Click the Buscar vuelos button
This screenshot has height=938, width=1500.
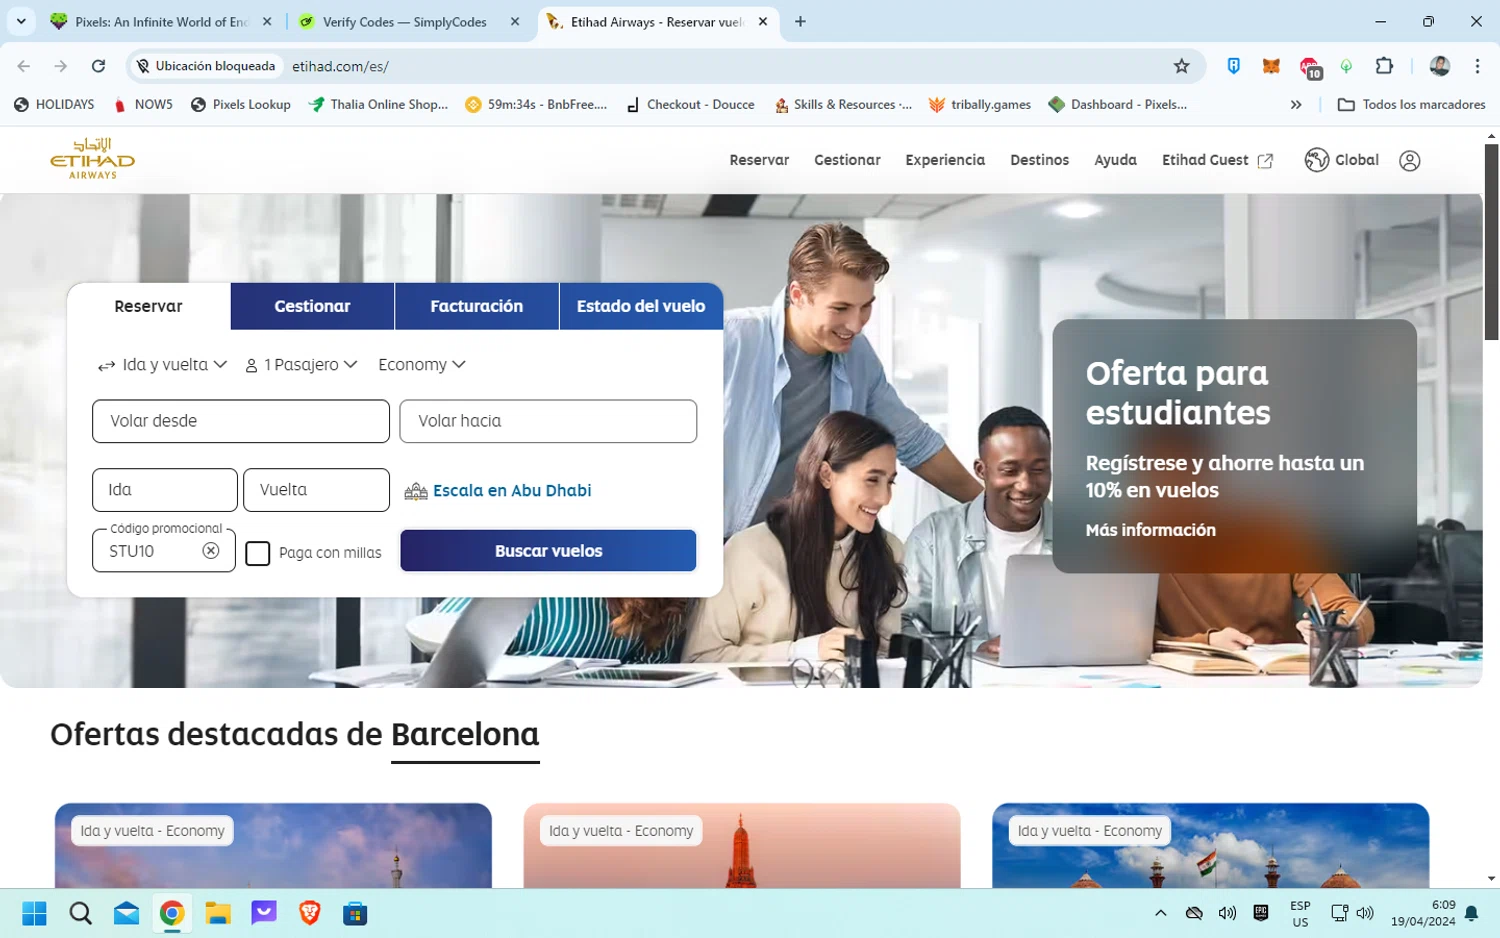coord(548,551)
